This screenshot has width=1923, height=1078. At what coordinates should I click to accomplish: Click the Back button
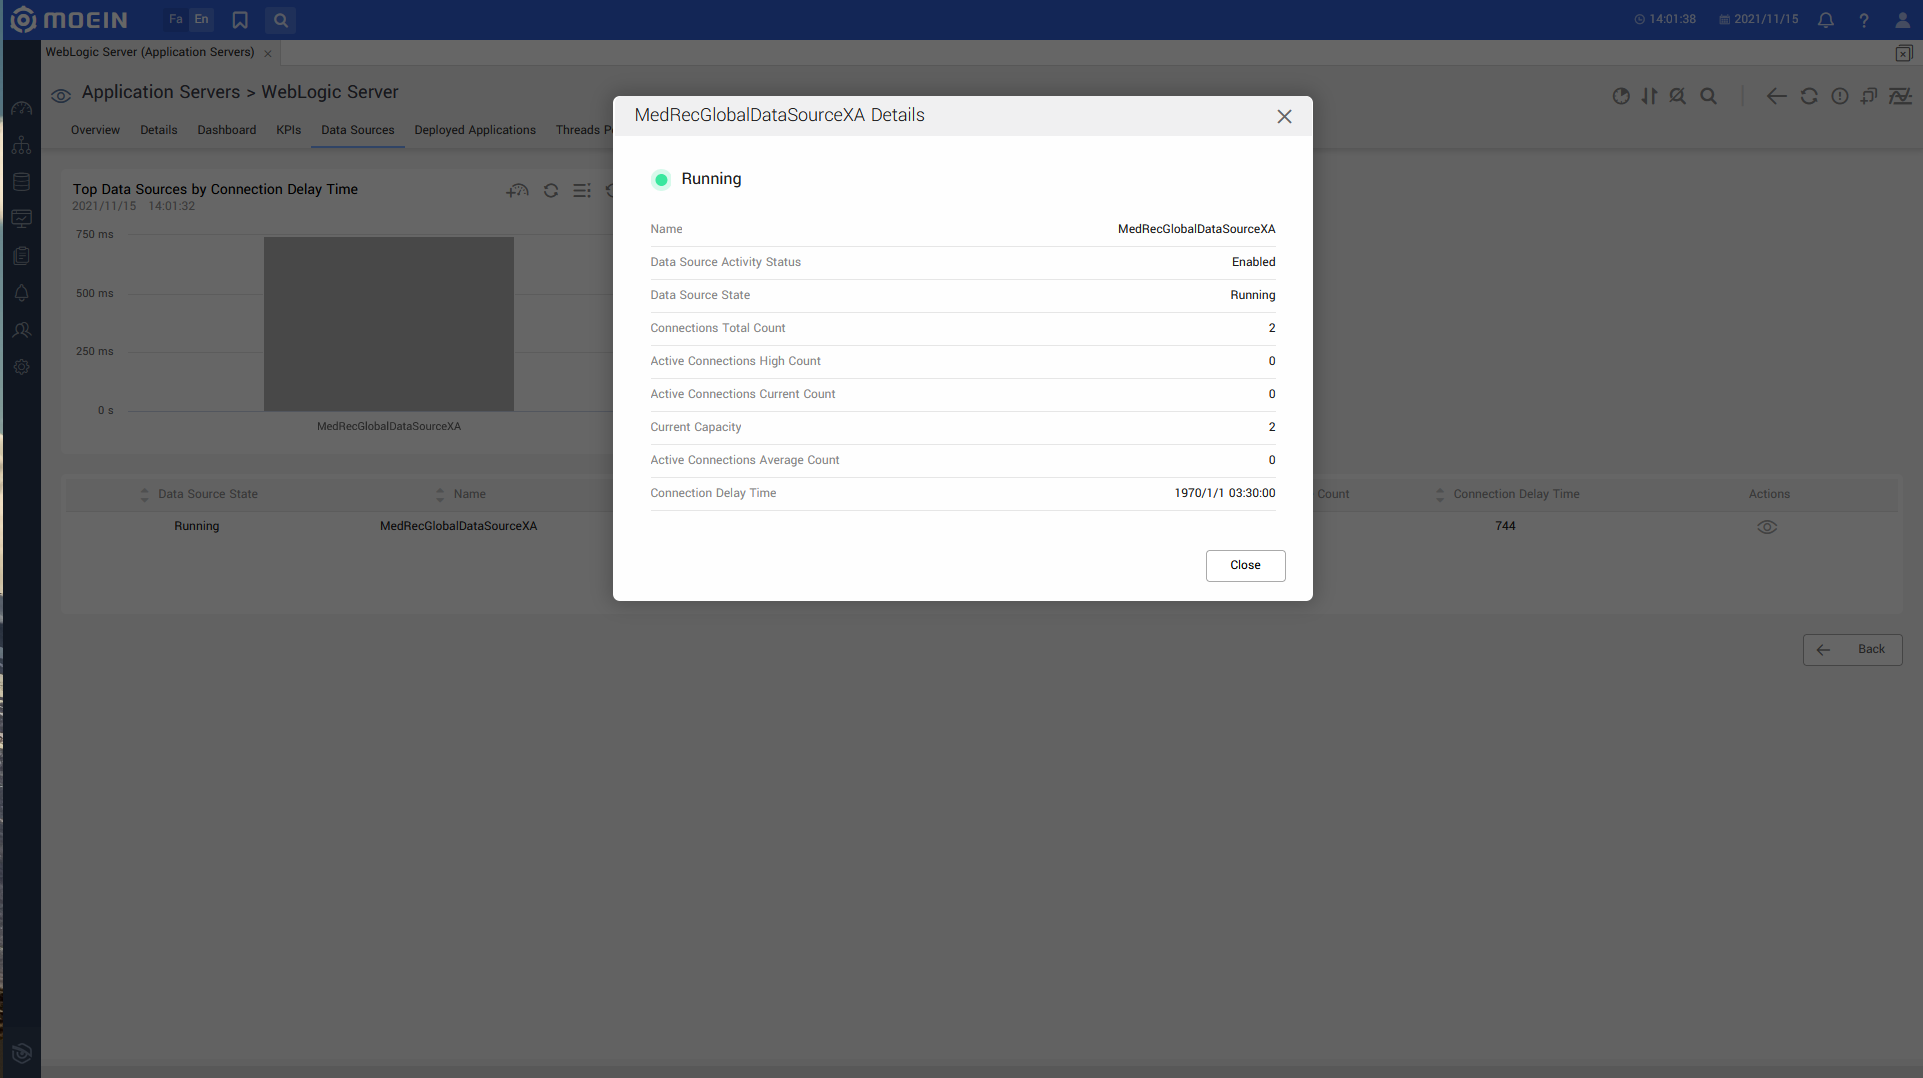pos(1852,649)
